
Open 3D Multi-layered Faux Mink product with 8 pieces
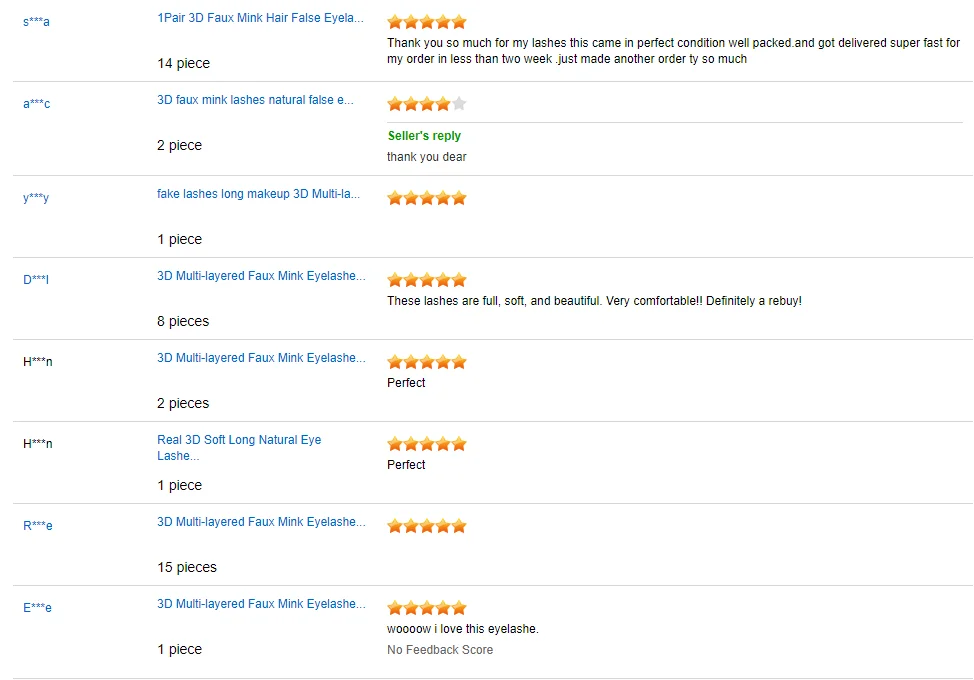point(262,276)
